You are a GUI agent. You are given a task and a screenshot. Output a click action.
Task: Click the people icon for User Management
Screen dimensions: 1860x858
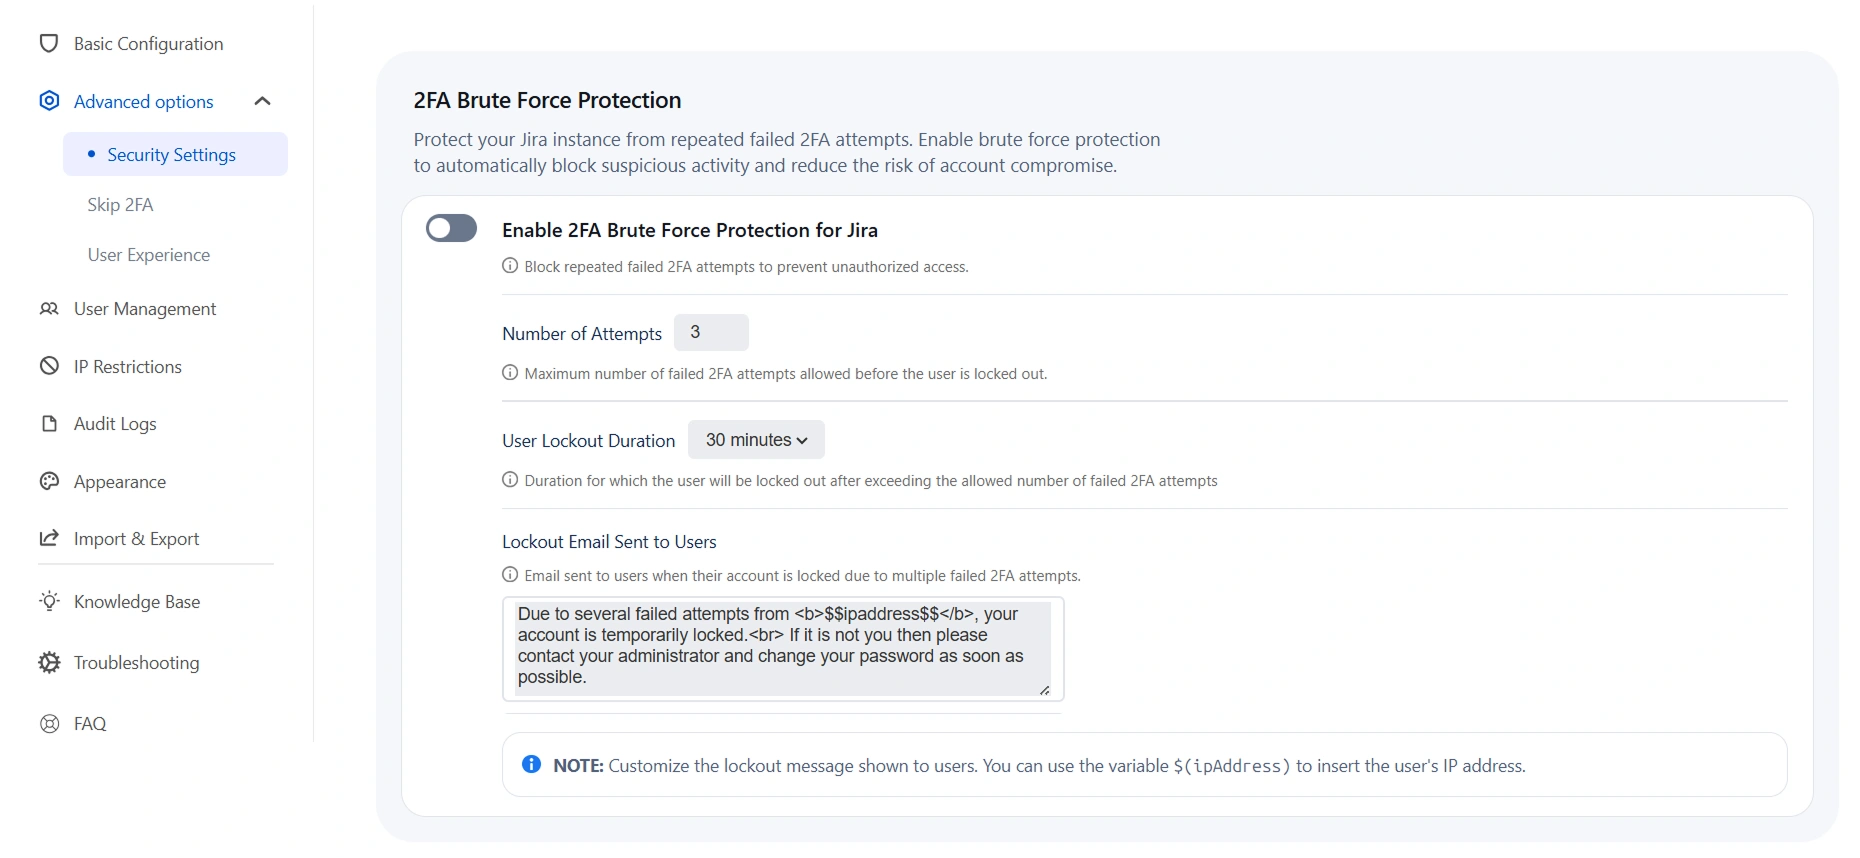coord(48,309)
